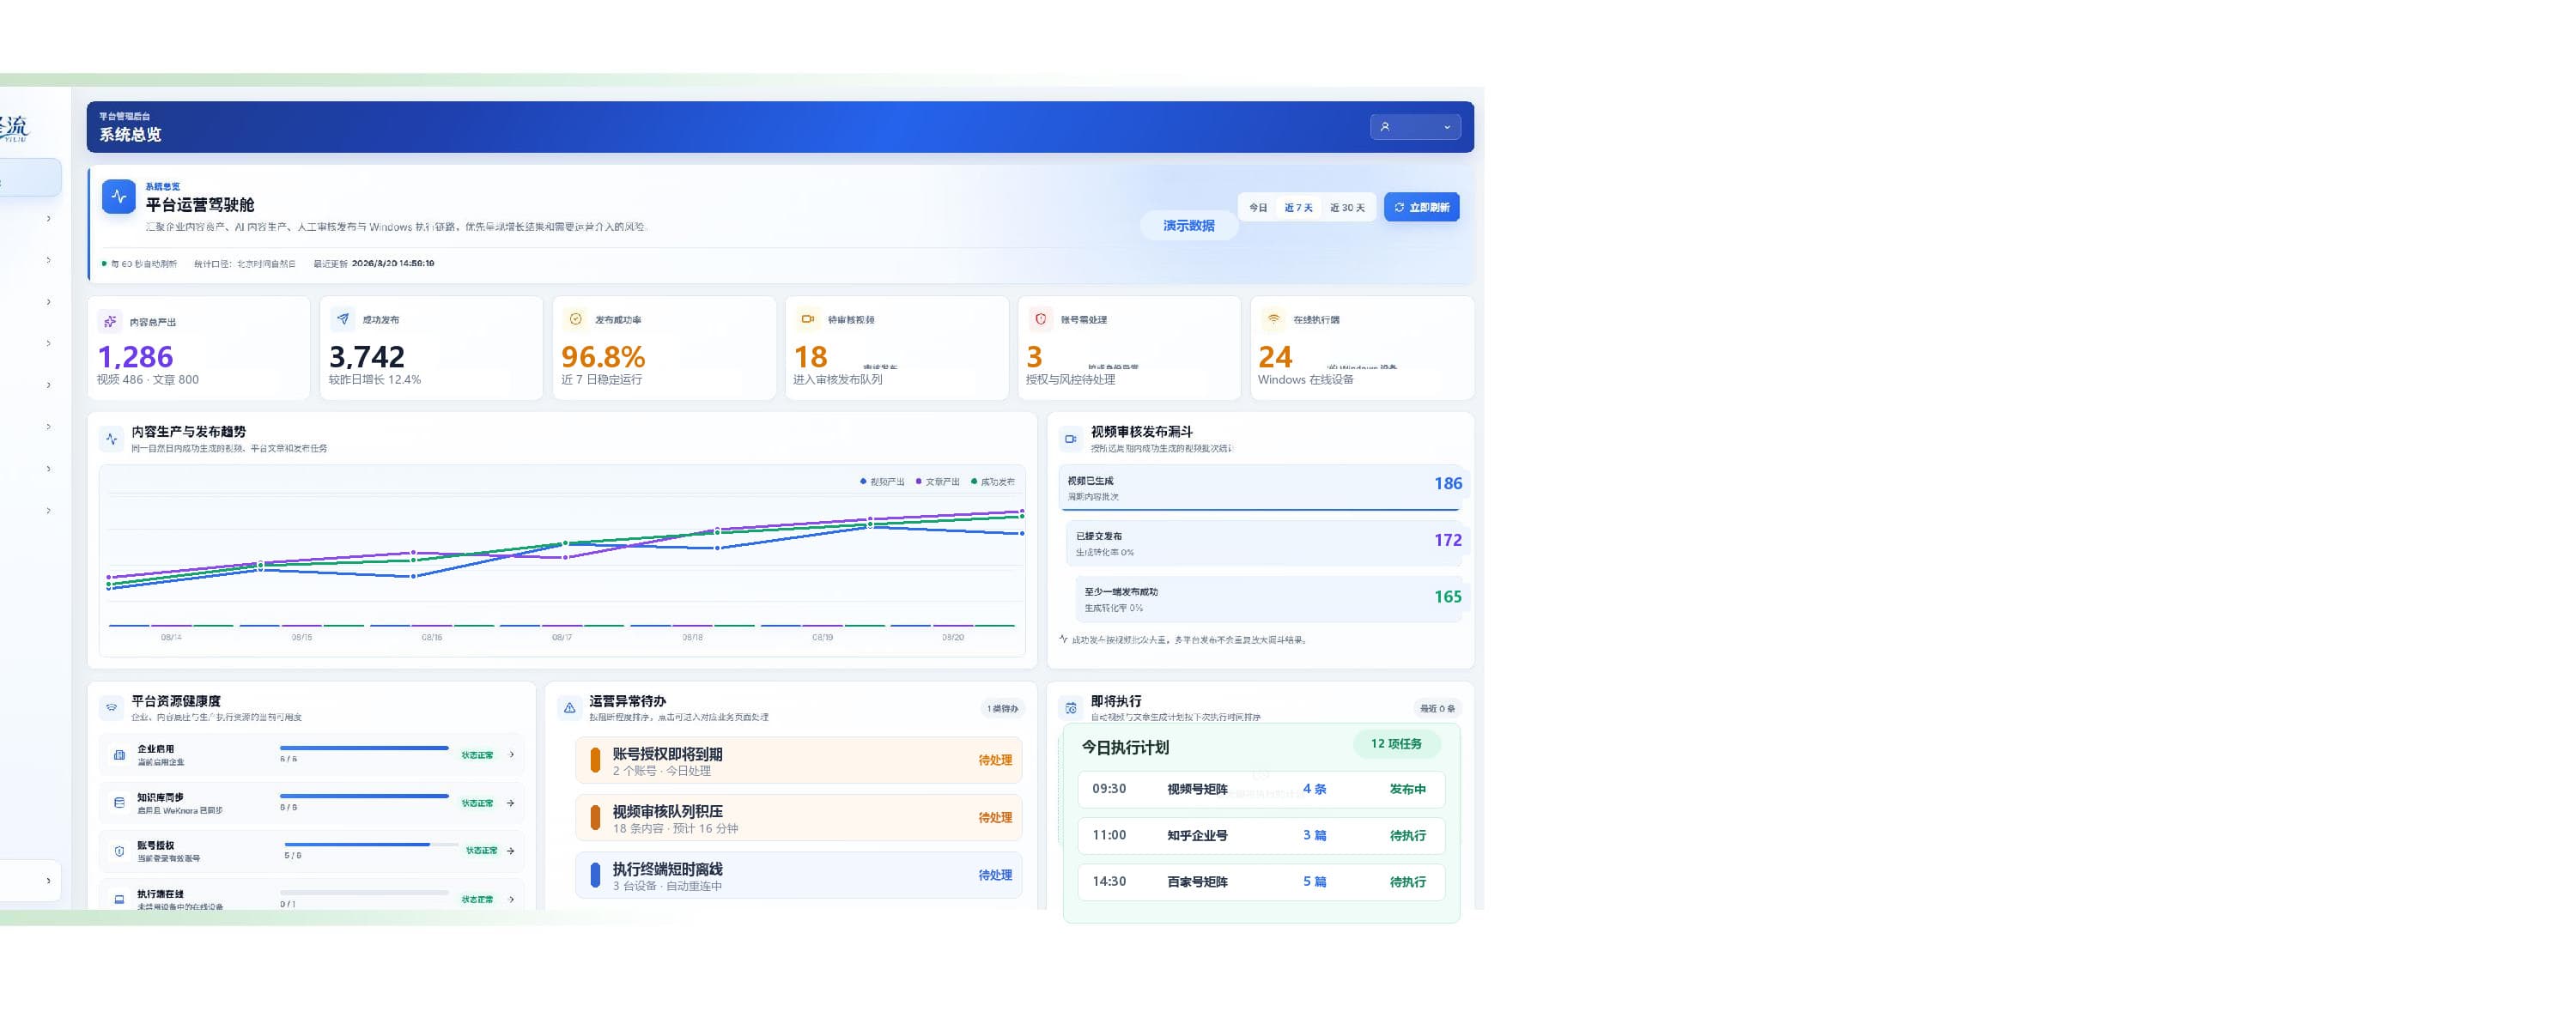
Task: Click the pulse icon beside 内容生产与发布趋势
Action: tap(112, 439)
